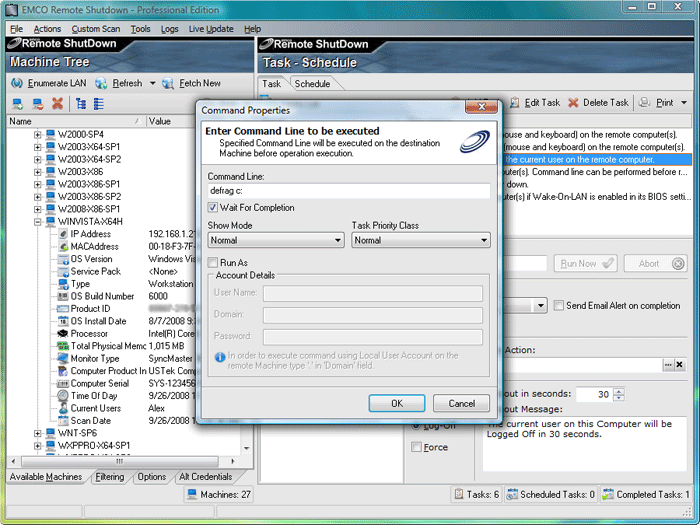Click the Machines: 27 status bar icon
Screen dimensions: 700x525
192,494
